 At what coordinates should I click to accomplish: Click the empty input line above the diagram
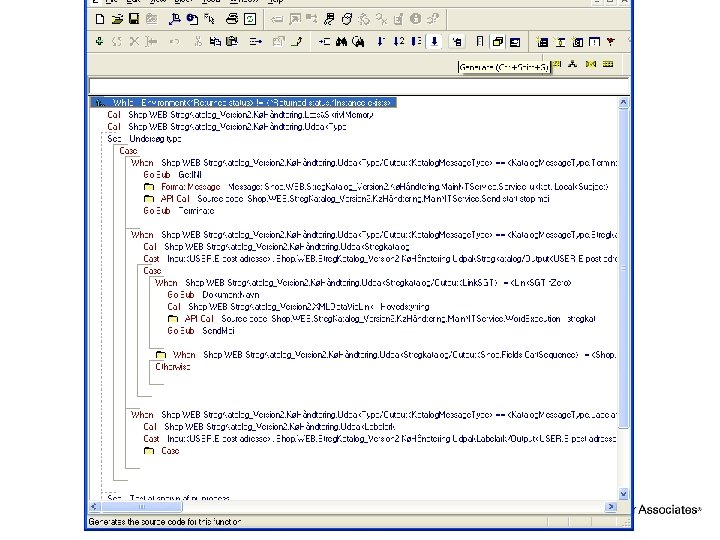[x=359, y=86]
